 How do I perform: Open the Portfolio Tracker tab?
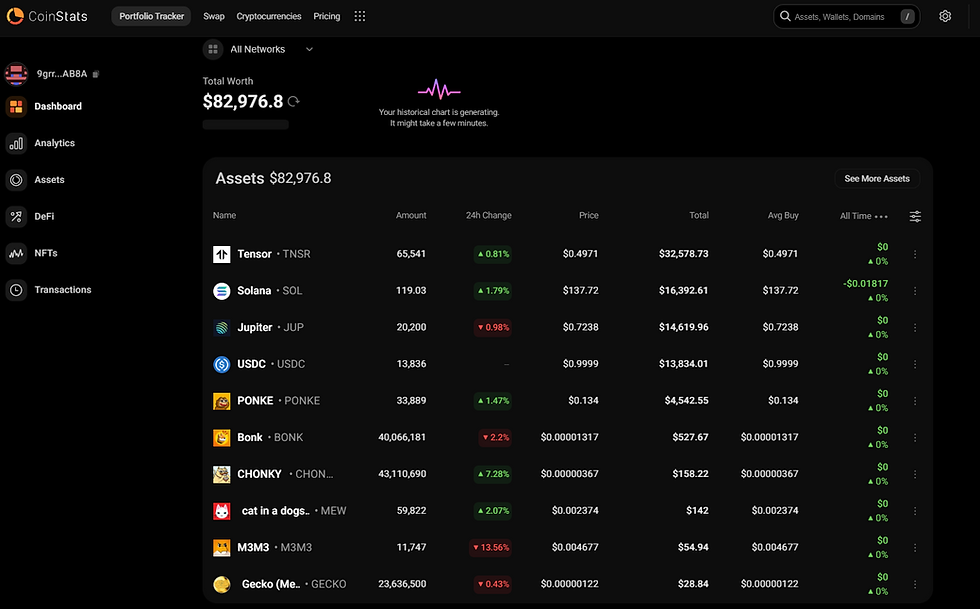point(151,16)
